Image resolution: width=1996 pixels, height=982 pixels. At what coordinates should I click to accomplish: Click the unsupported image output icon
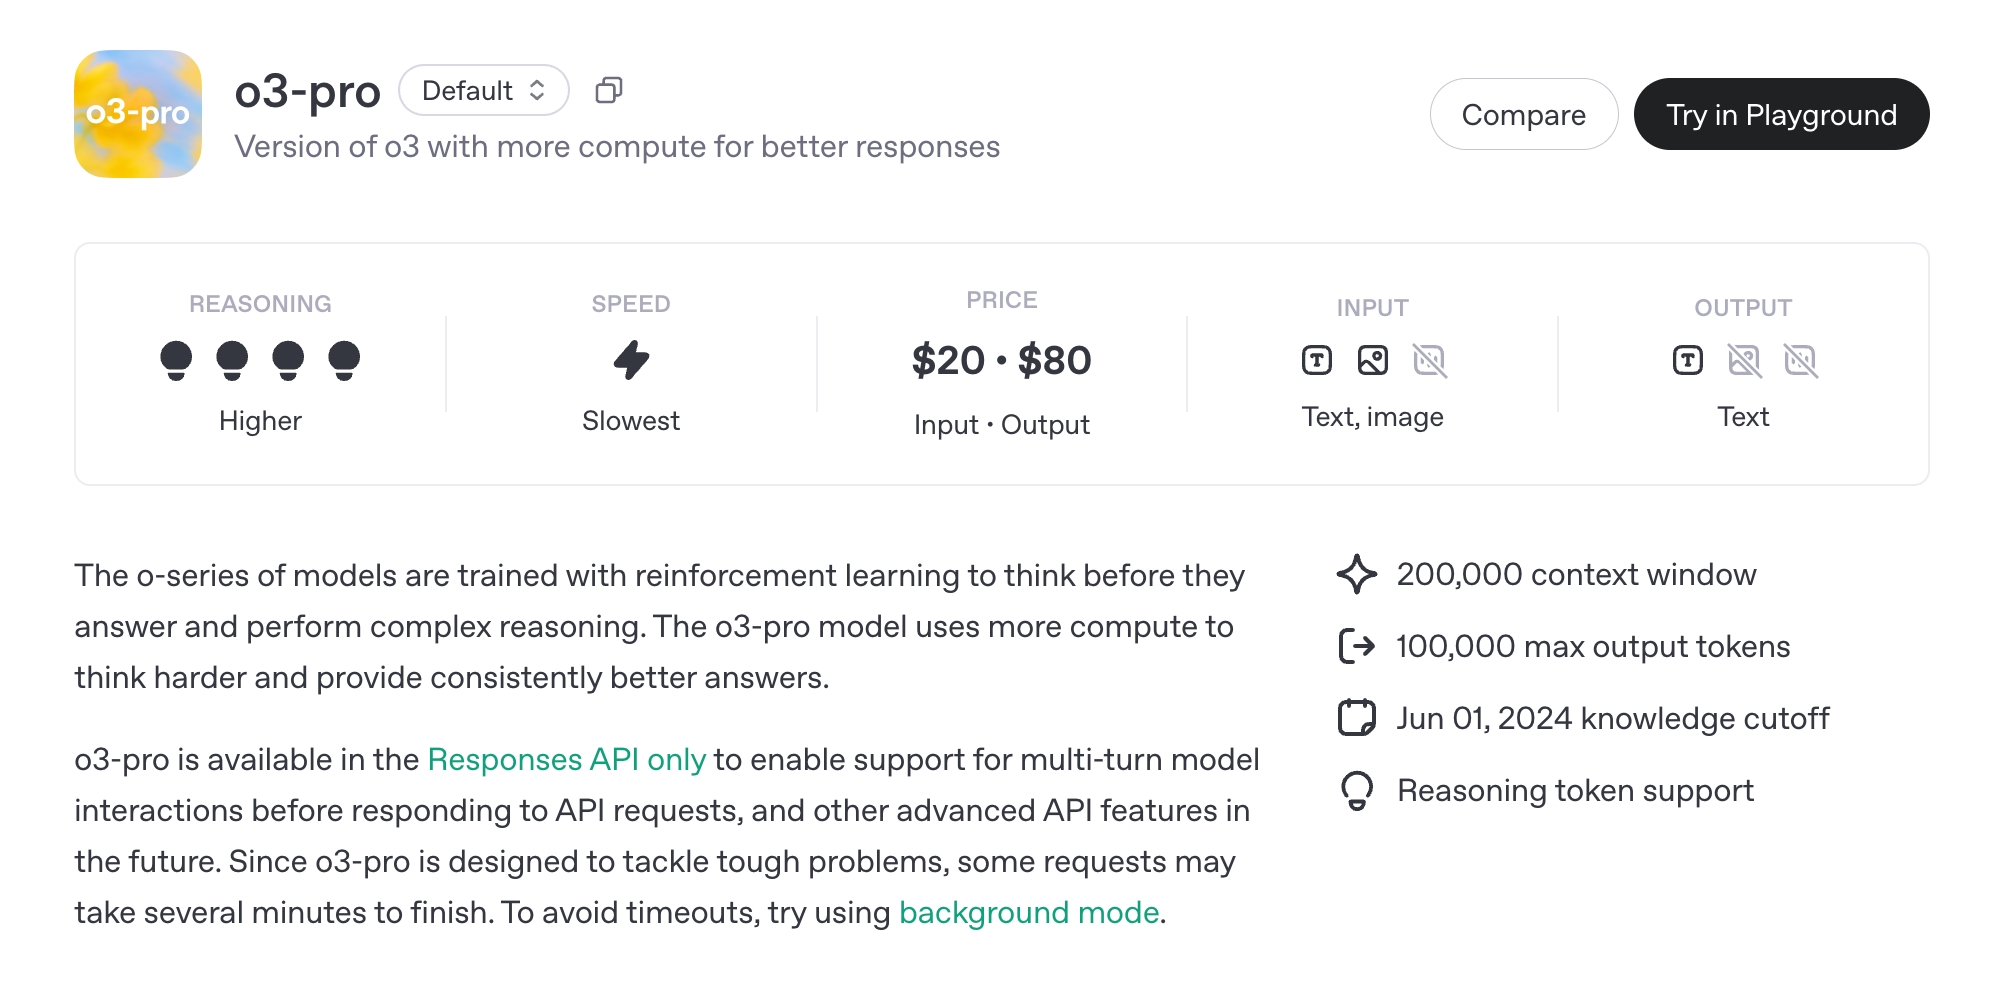click(1744, 360)
